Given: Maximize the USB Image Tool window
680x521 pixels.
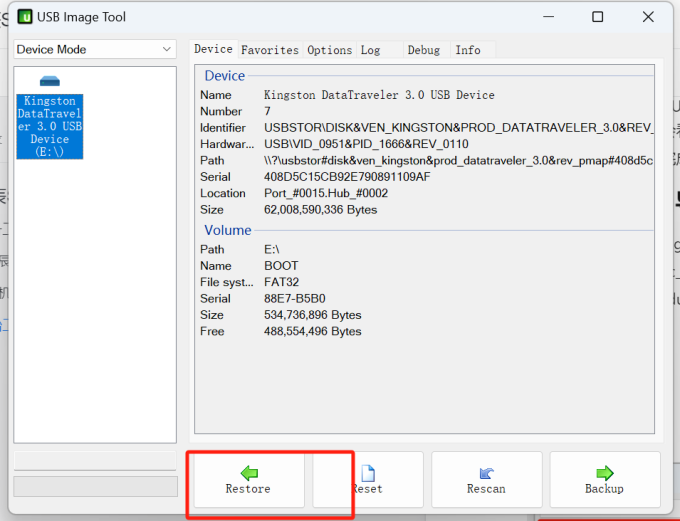Looking at the screenshot, I should coord(597,17).
